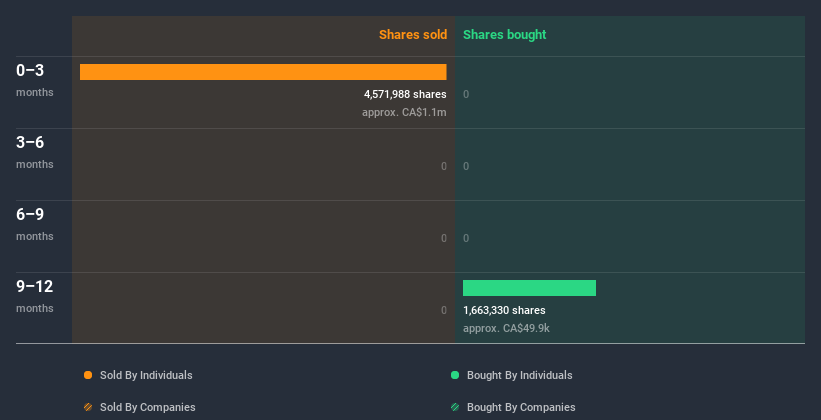Click the 9–12 months row label
The height and width of the screenshot is (420, 821).
coord(35,296)
